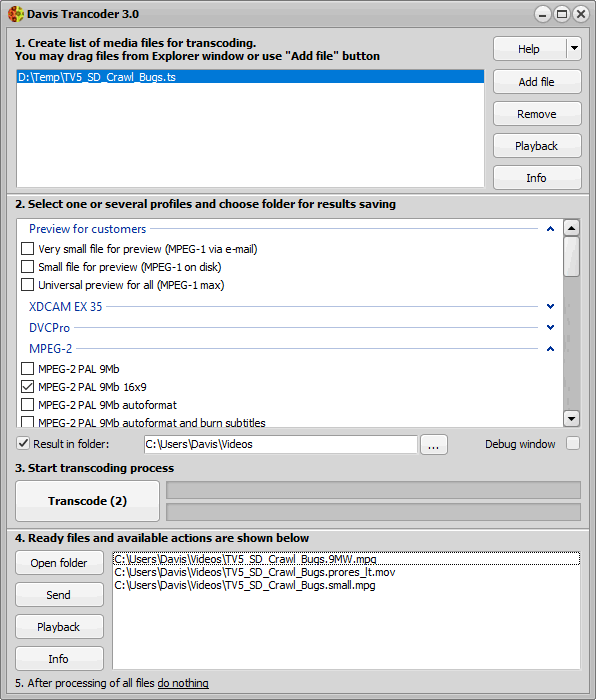Toggle the Result in folder checkbox

[23, 443]
